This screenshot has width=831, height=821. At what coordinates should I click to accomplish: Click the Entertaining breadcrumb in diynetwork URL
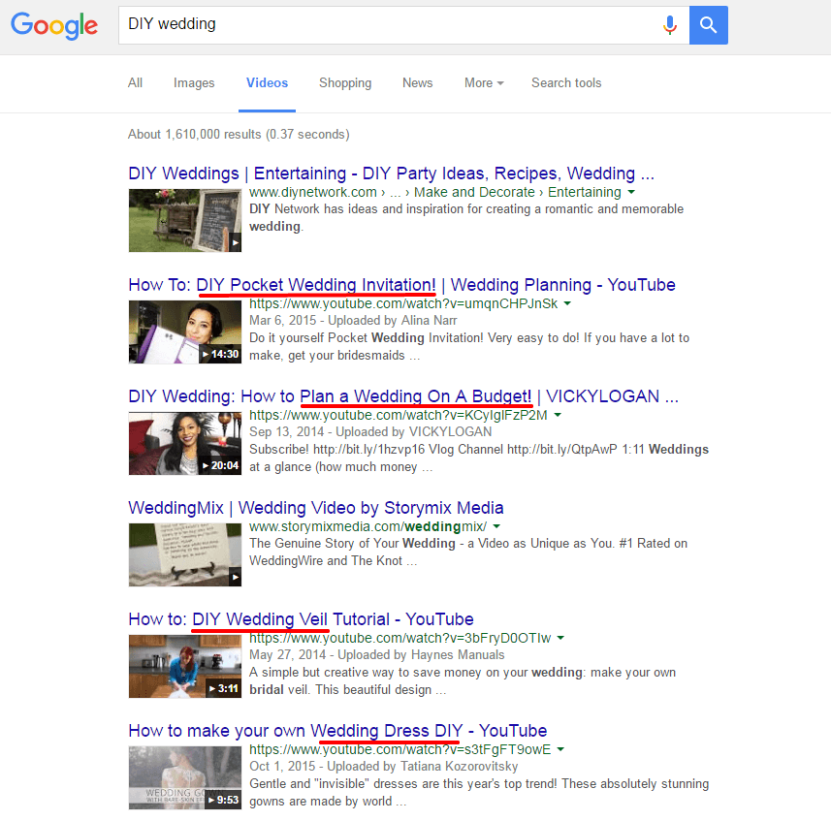[x=585, y=192]
